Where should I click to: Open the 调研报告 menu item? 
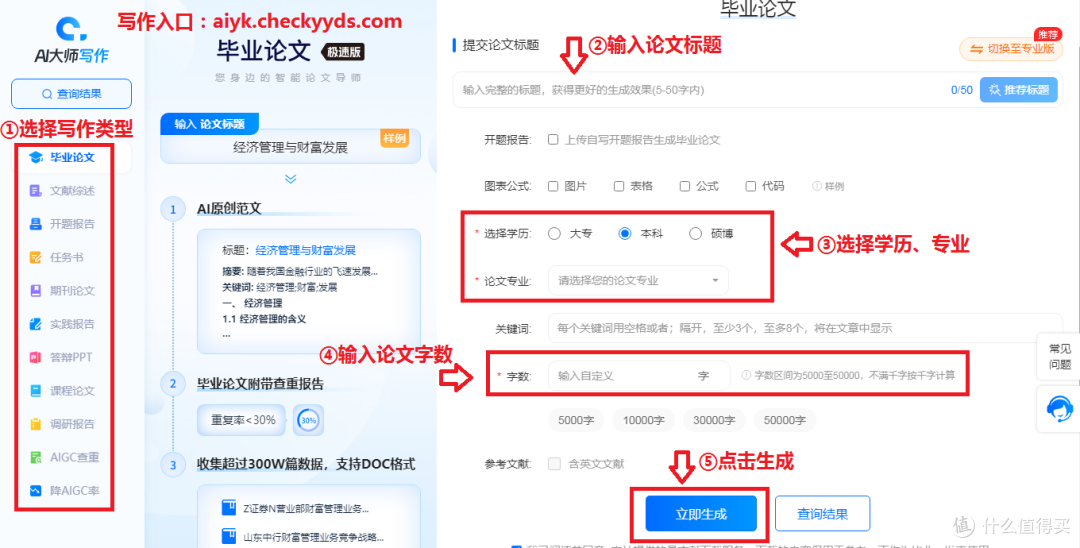72,424
